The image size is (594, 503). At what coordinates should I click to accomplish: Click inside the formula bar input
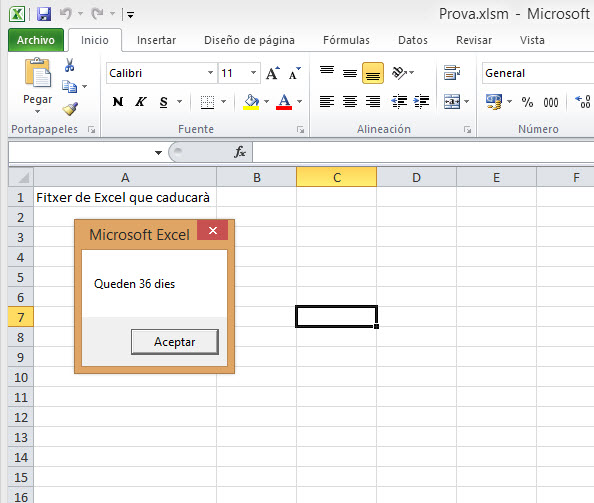pos(423,152)
